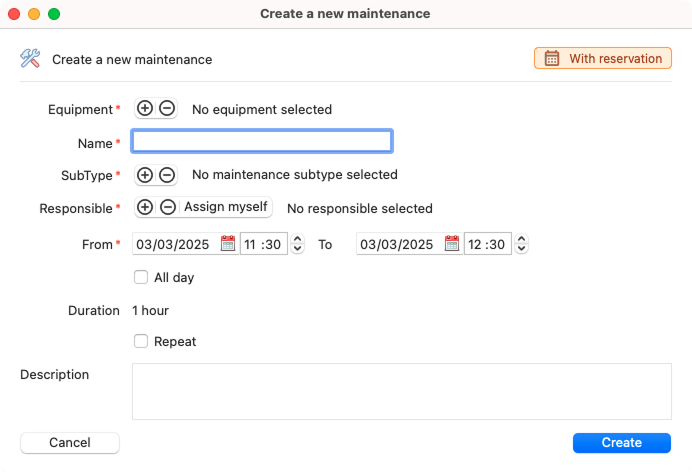Image resolution: width=692 pixels, height=472 pixels.
Task: Add a maintenance subtype with plus icon
Action: point(145,175)
